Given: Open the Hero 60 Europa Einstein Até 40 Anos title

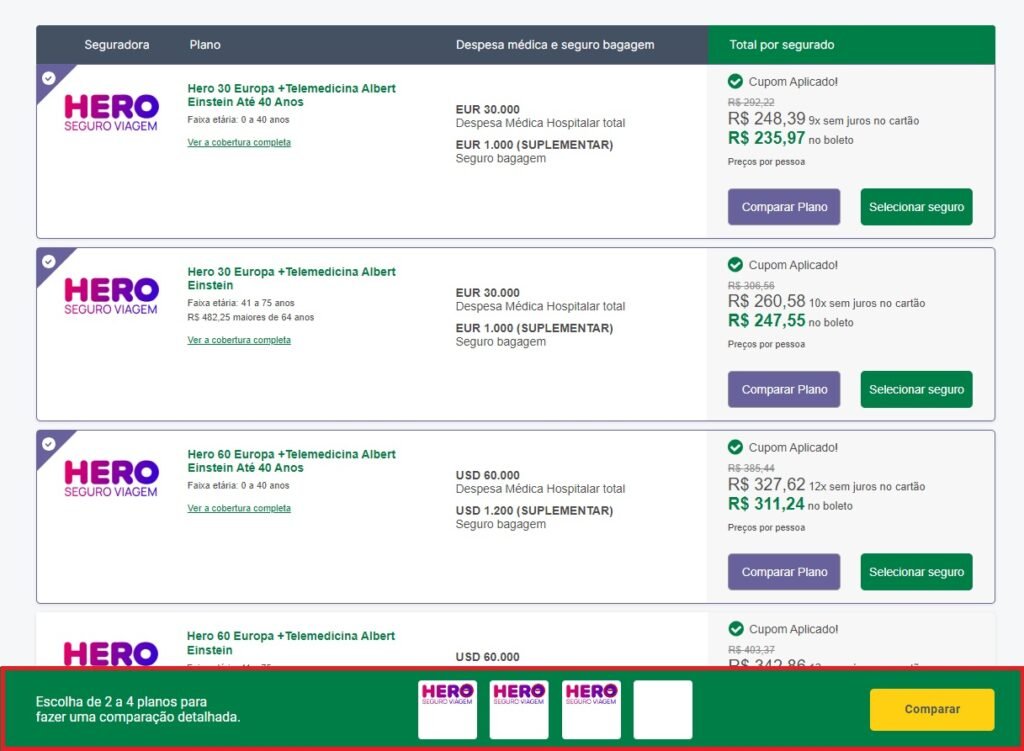Looking at the screenshot, I should tap(291, 461).
